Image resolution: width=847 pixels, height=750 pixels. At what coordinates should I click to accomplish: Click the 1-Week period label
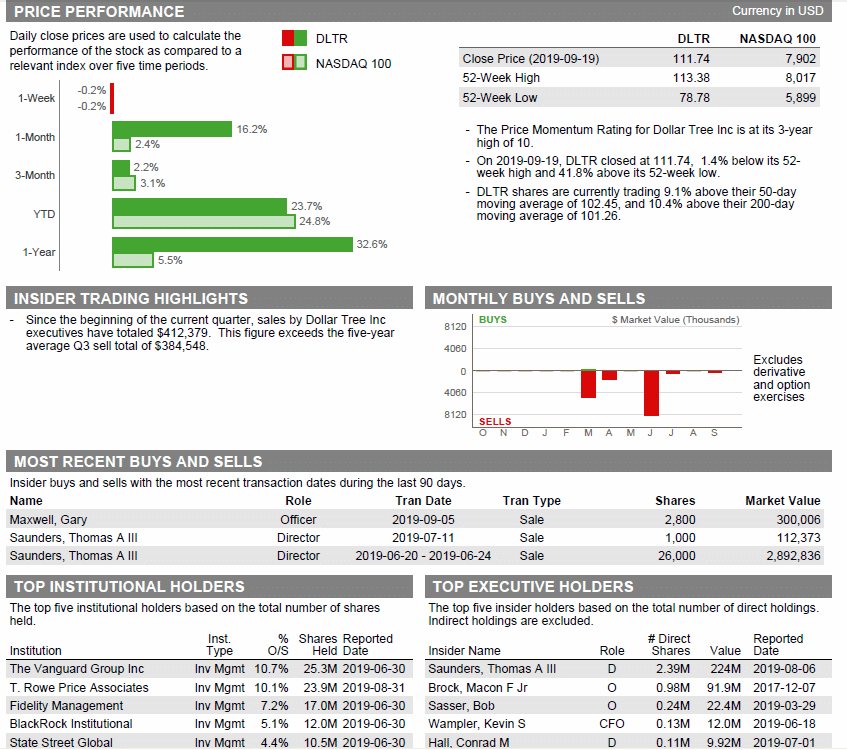coord(36,98)
